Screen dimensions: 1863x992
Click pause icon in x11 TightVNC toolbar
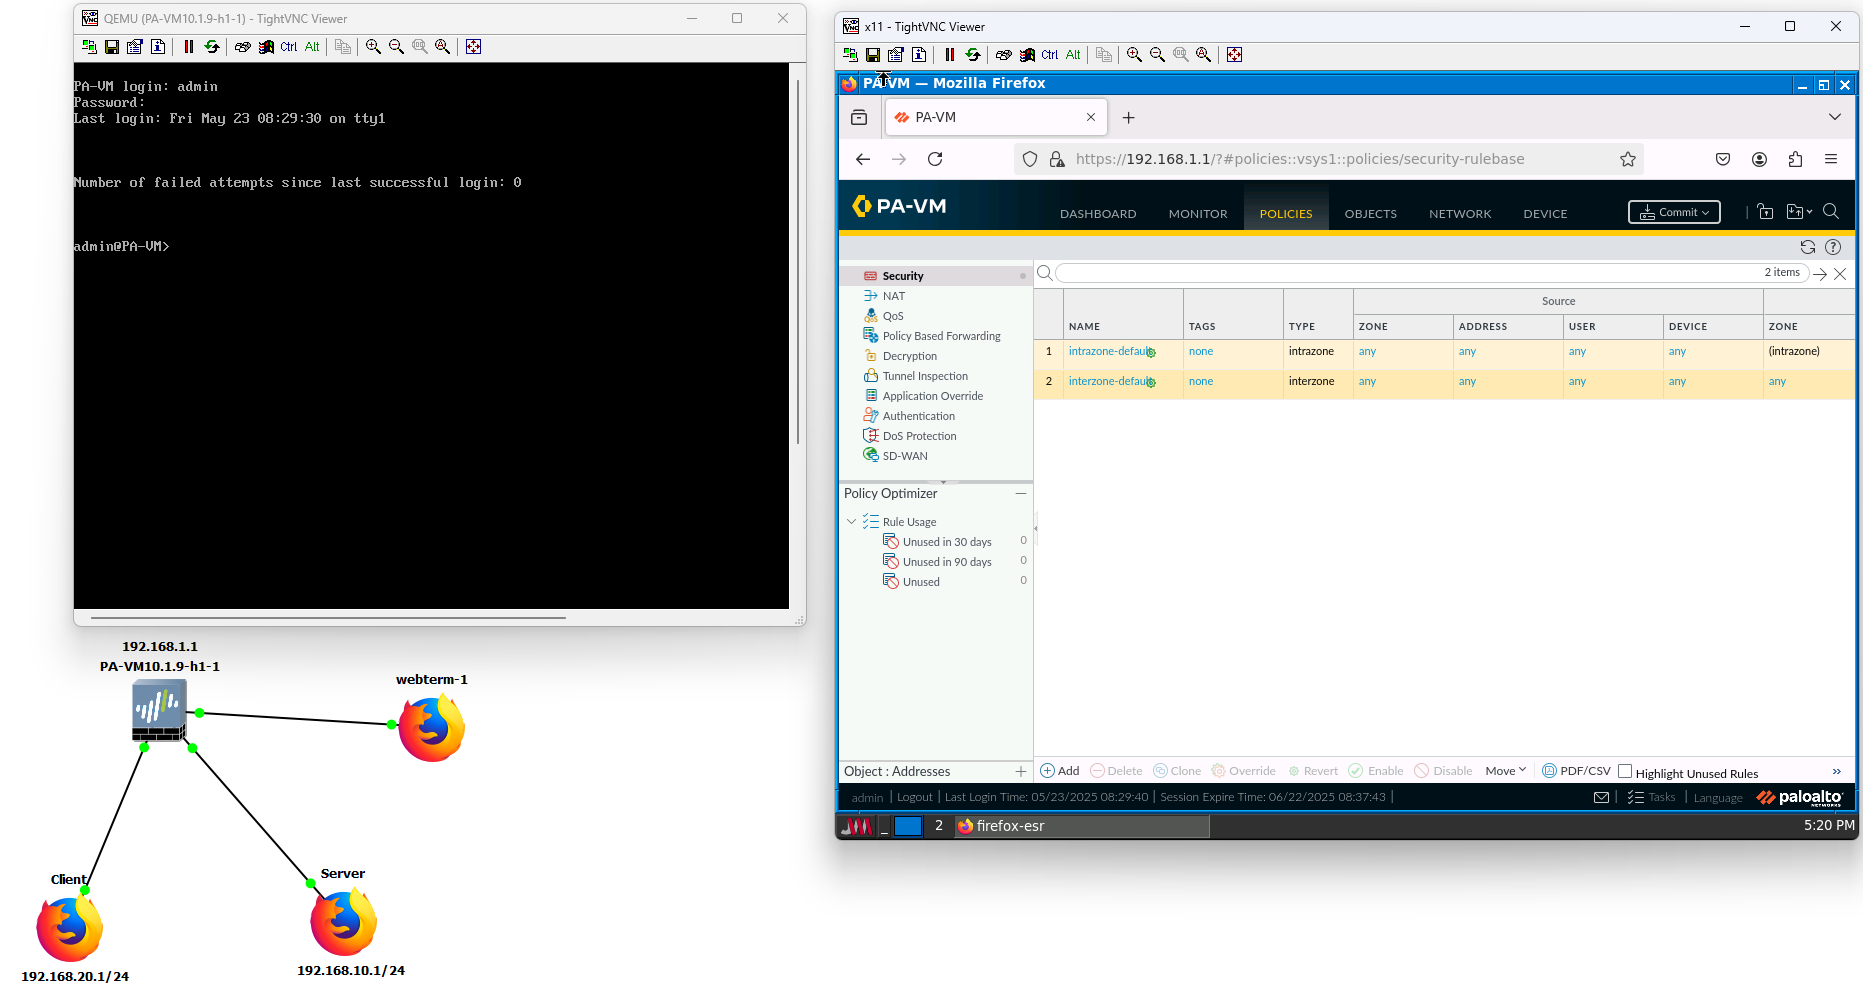pyautogui.click(x=950, y=55)
